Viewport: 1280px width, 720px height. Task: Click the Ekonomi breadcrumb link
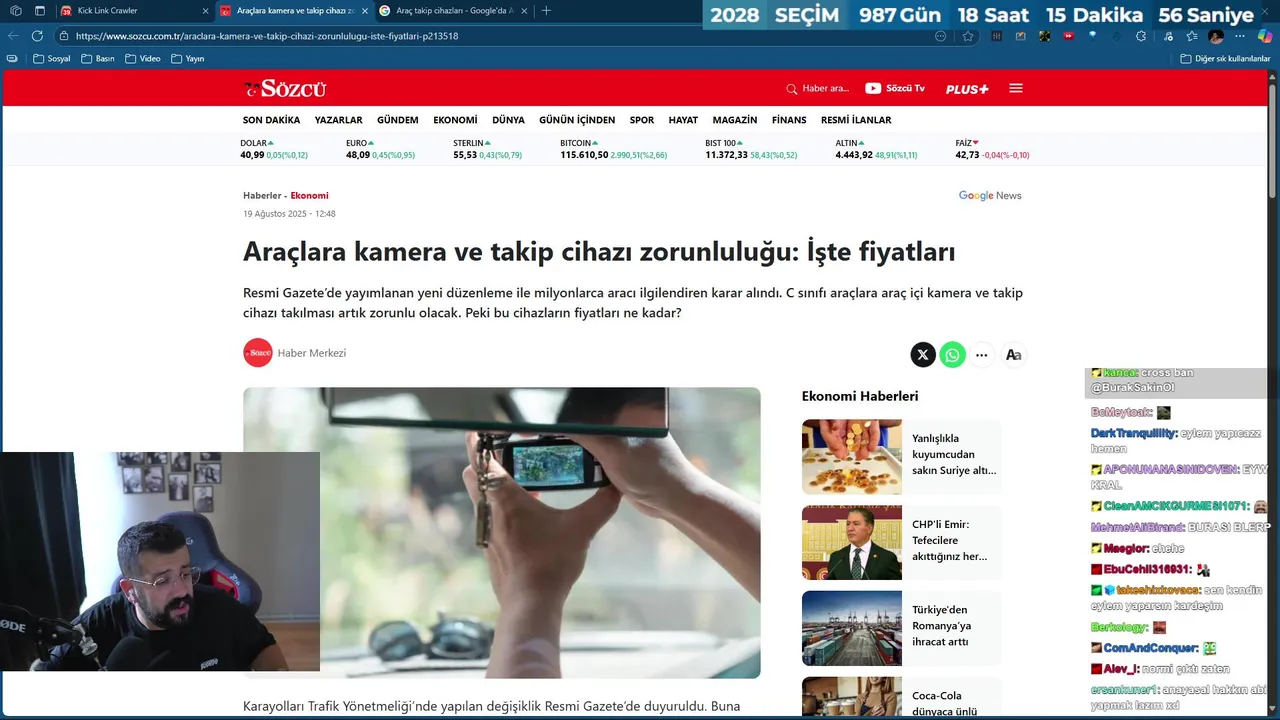309,196
